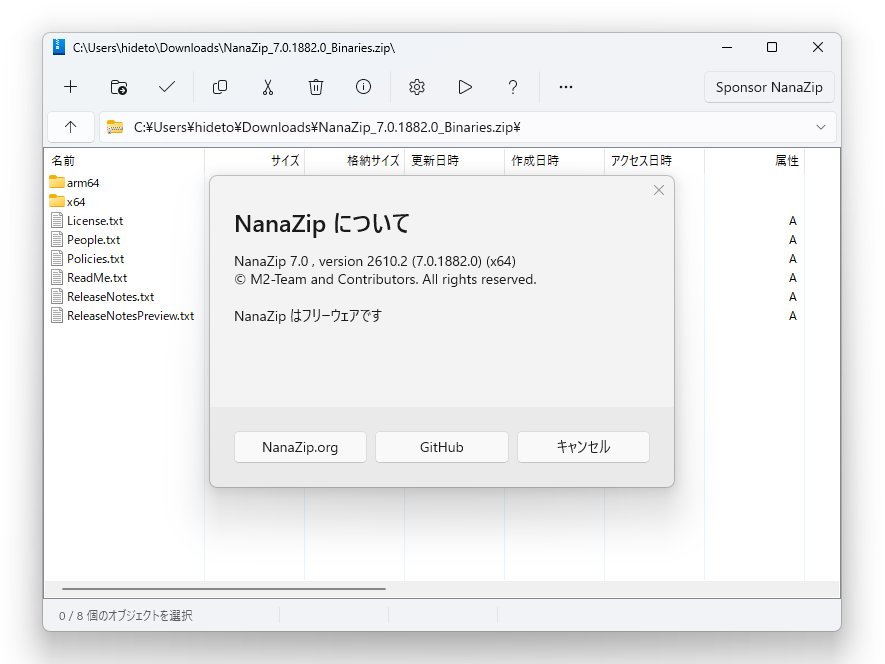Click the License.txt file icon
This screenshot has width=885, height=664.
click(56, 221)
